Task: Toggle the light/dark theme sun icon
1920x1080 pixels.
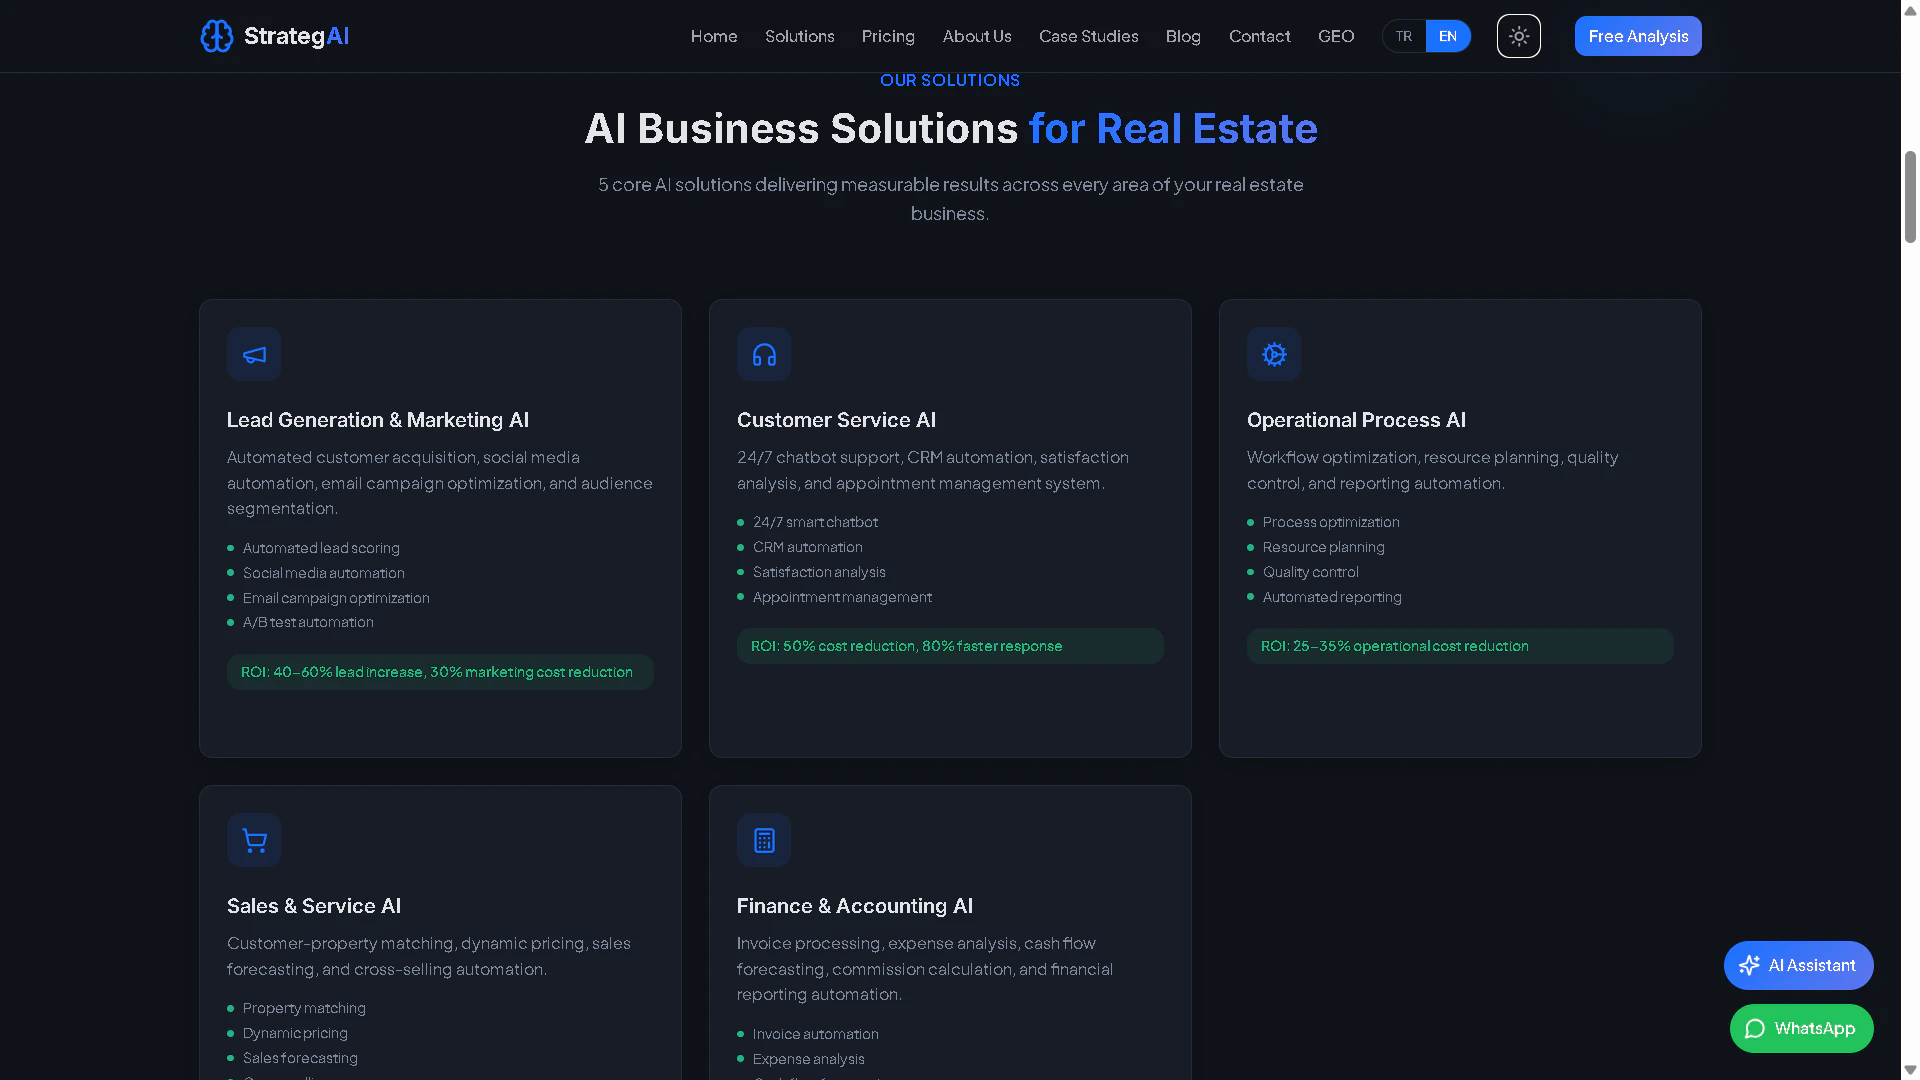Action: tap(1518, 36)
